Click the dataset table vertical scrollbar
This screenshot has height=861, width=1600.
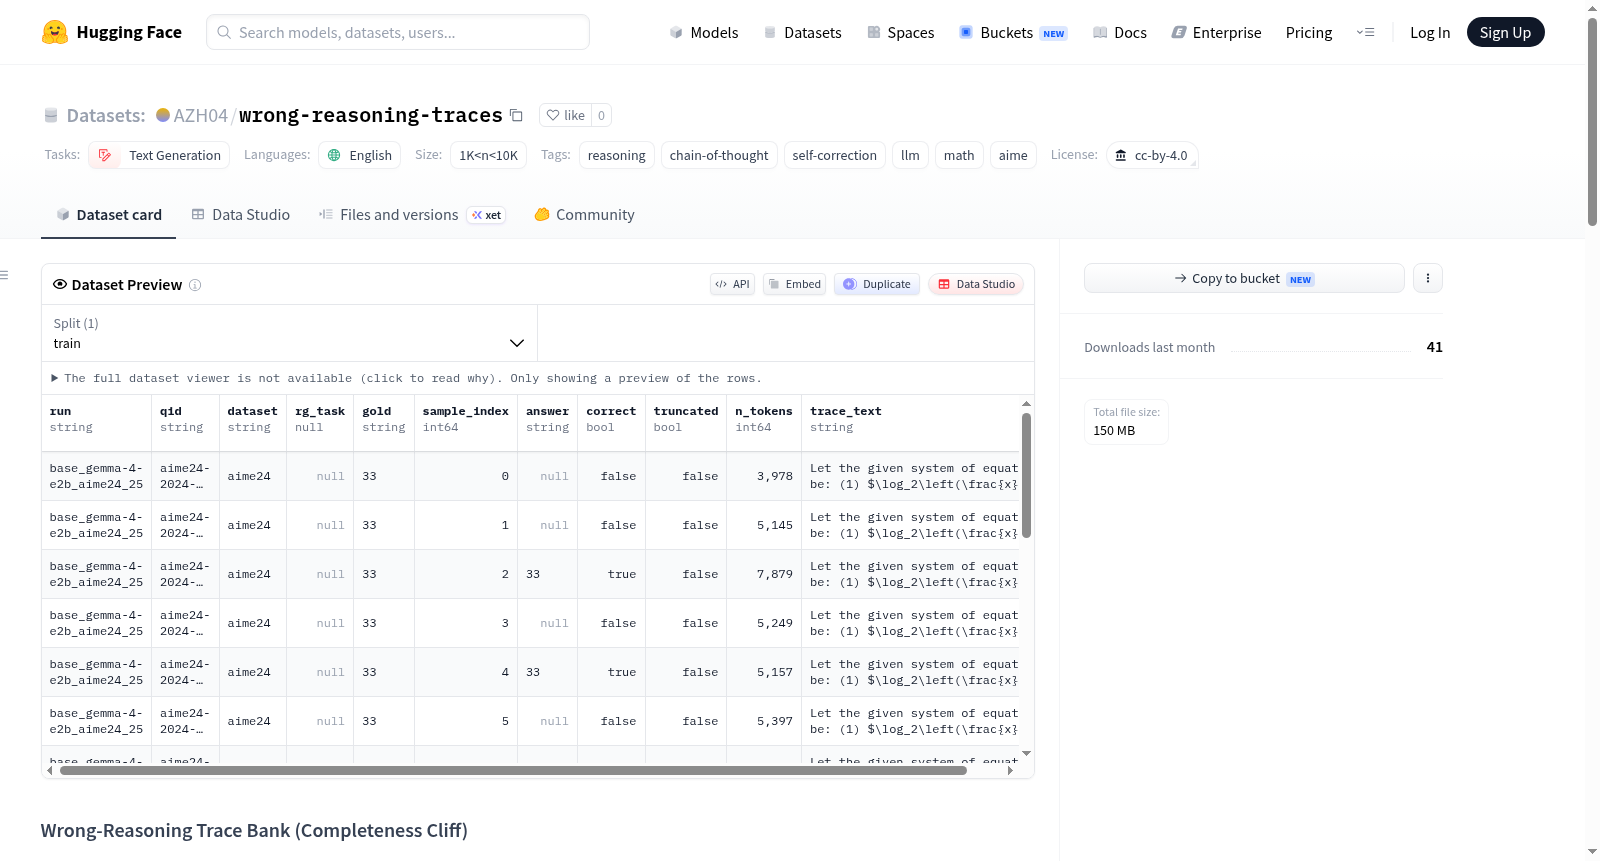coord(1026,475)
